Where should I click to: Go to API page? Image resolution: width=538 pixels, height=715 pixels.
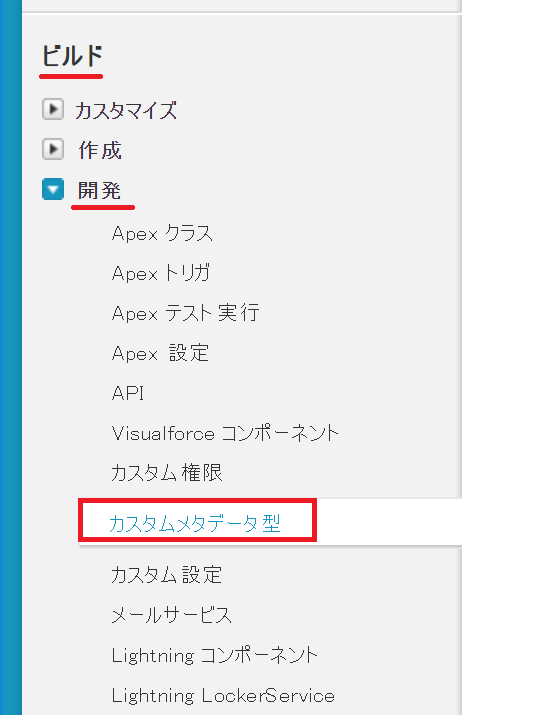click(x=128, y=393)
